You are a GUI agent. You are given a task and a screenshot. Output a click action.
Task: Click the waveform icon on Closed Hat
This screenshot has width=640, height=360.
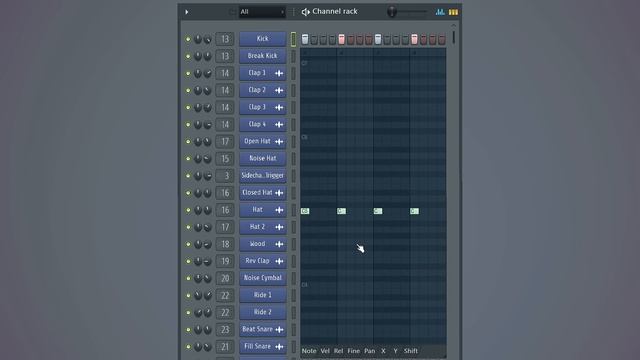pos(279,193)
